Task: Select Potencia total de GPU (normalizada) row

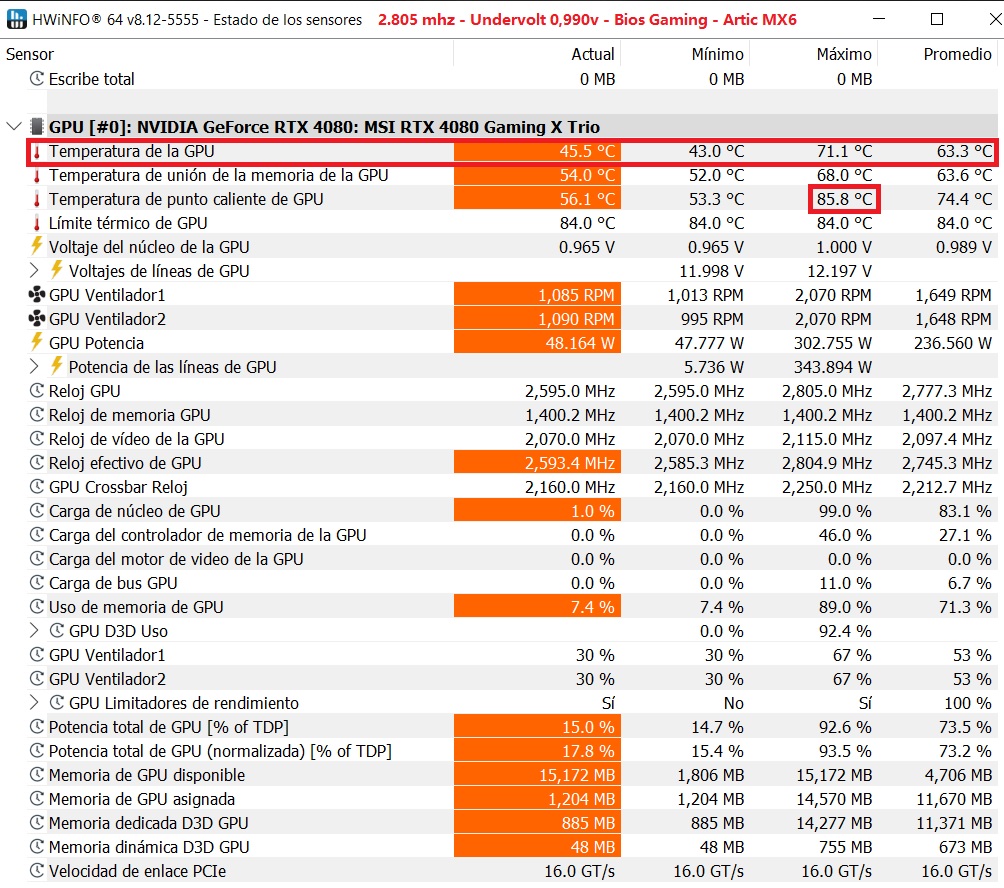Action: (512, 751)
